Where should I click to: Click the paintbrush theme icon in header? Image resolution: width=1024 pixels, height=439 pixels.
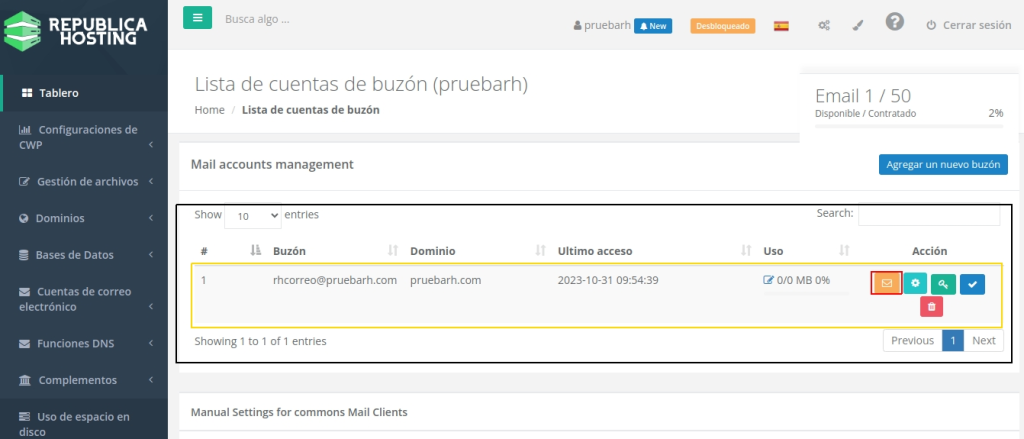858,25
